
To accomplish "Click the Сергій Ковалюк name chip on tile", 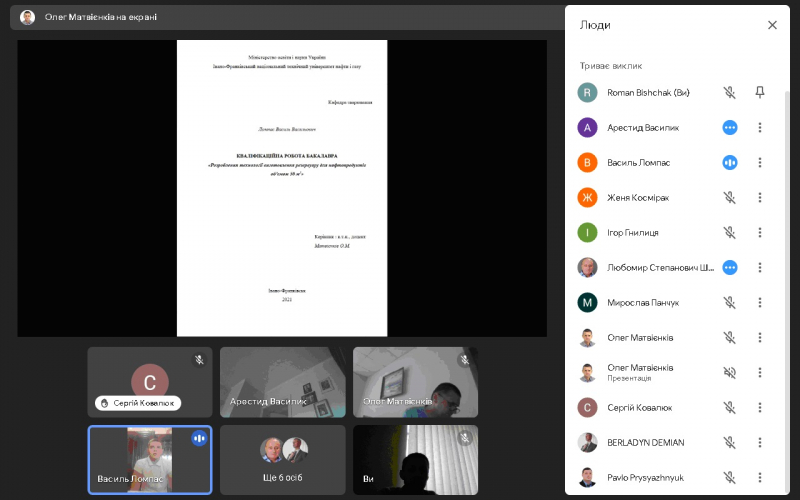I will 138,403.
